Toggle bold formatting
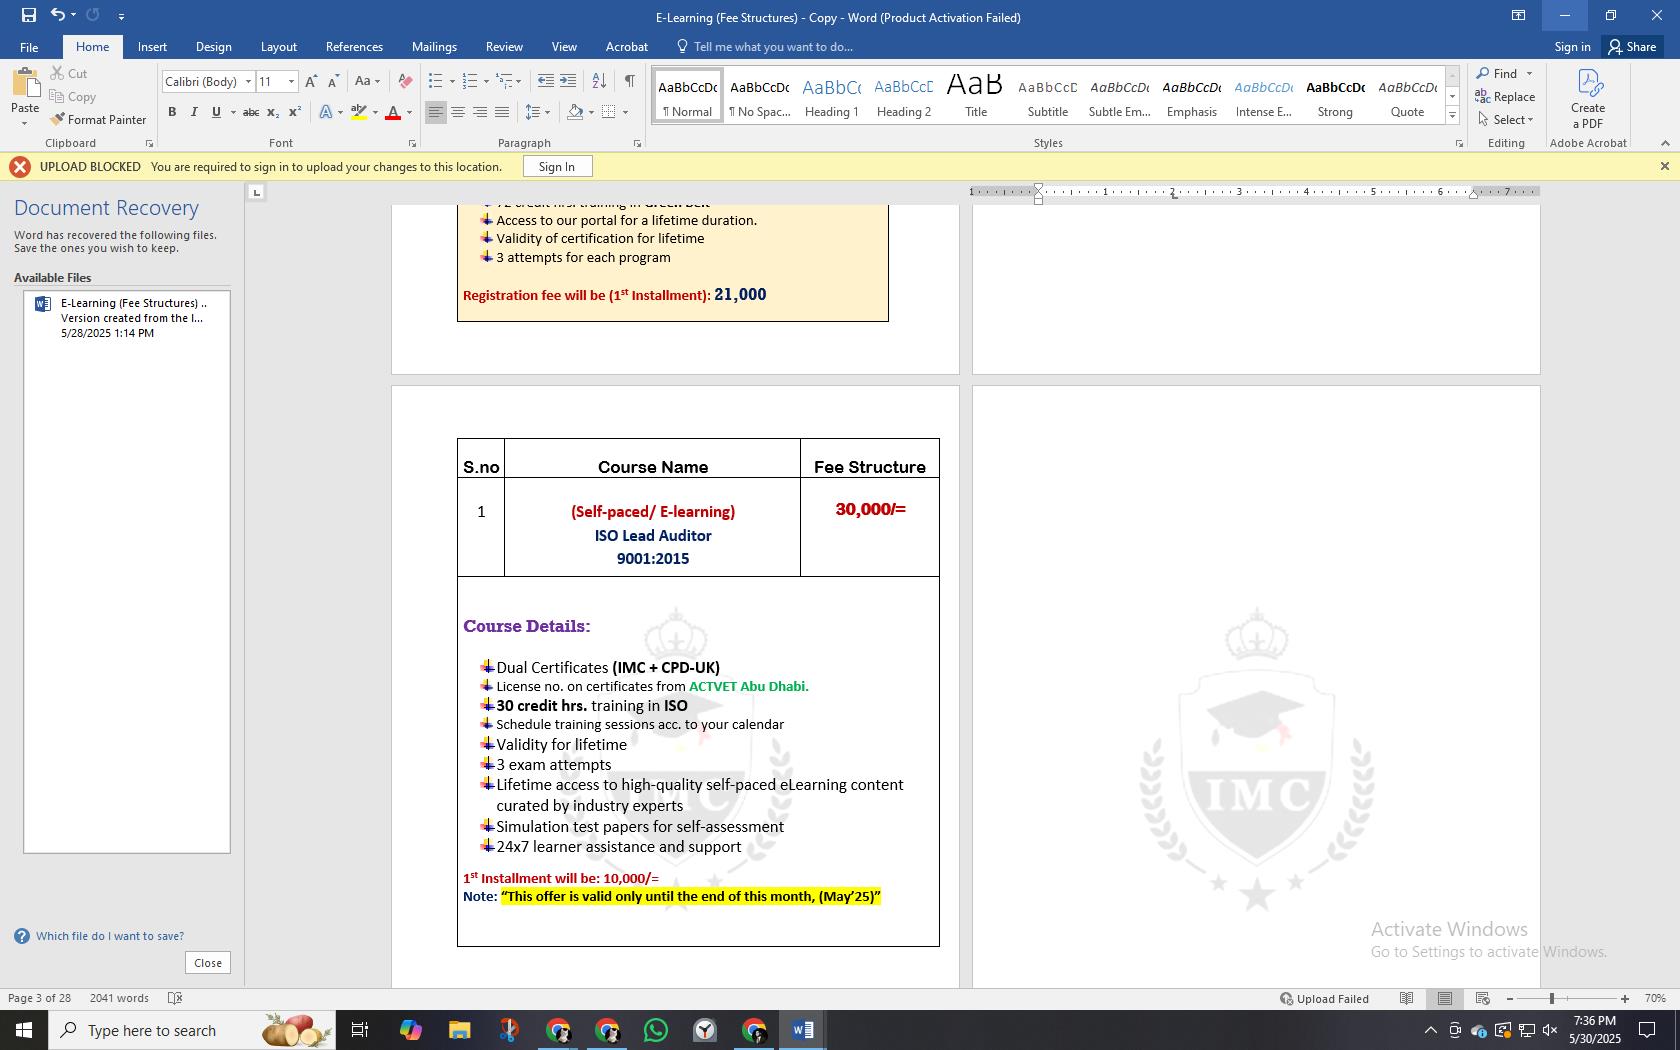1680x1050 pixels. point(172,112)
